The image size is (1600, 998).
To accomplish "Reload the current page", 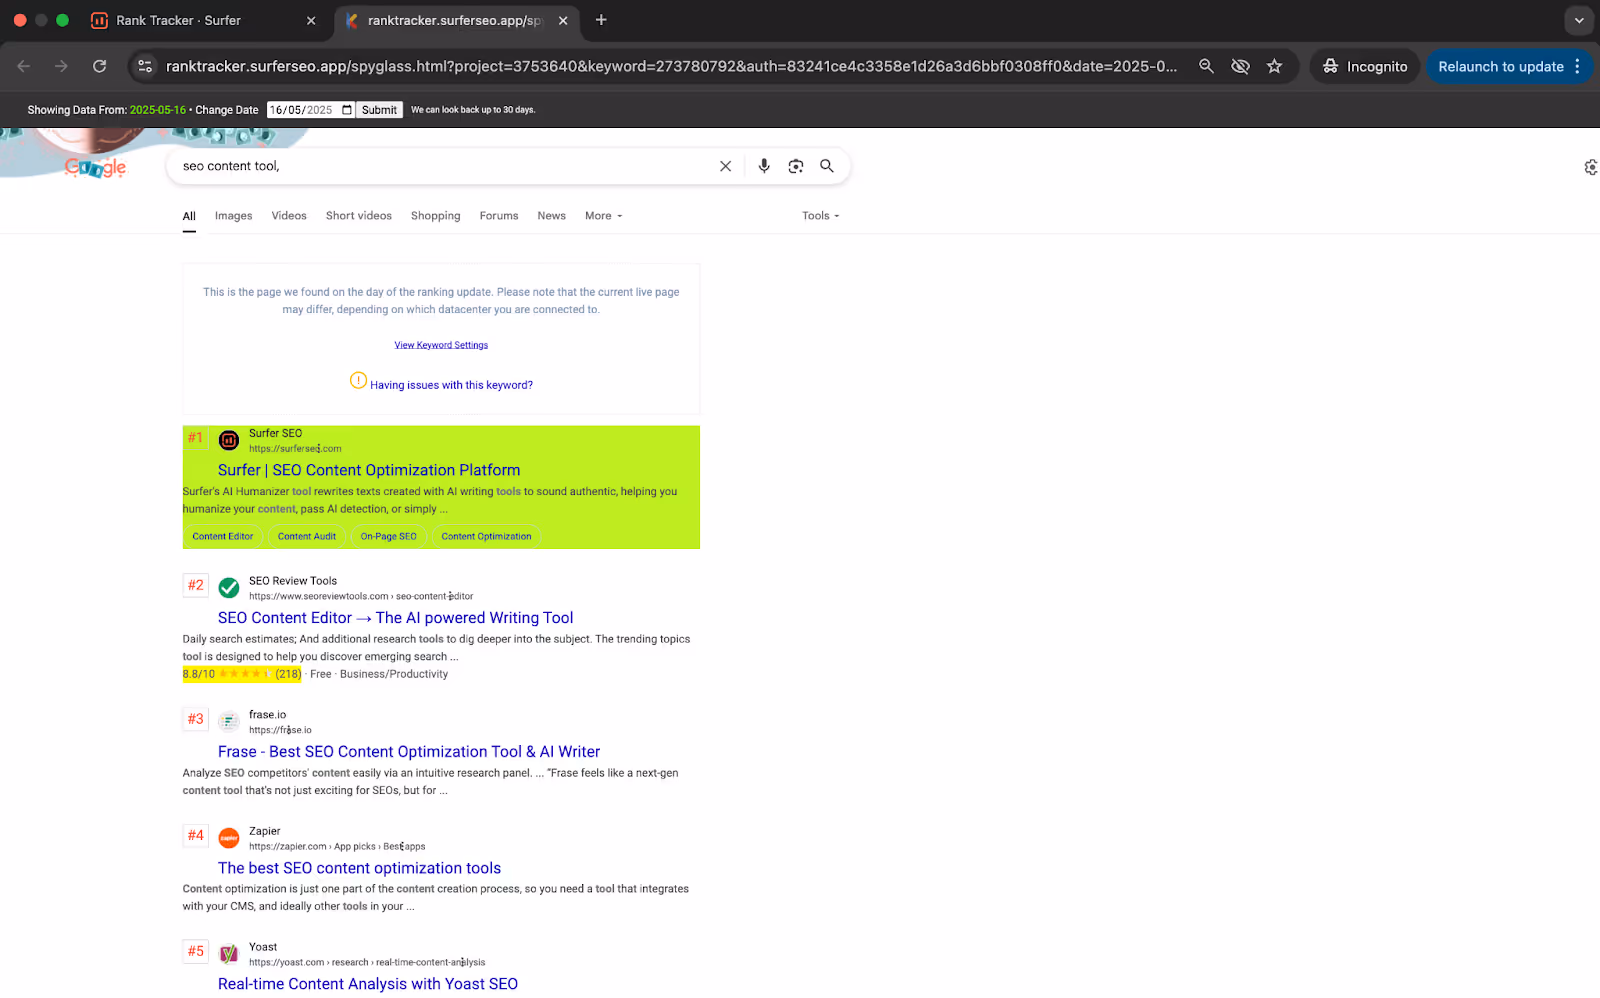I will pyautogui.click(x=99, y=66).
